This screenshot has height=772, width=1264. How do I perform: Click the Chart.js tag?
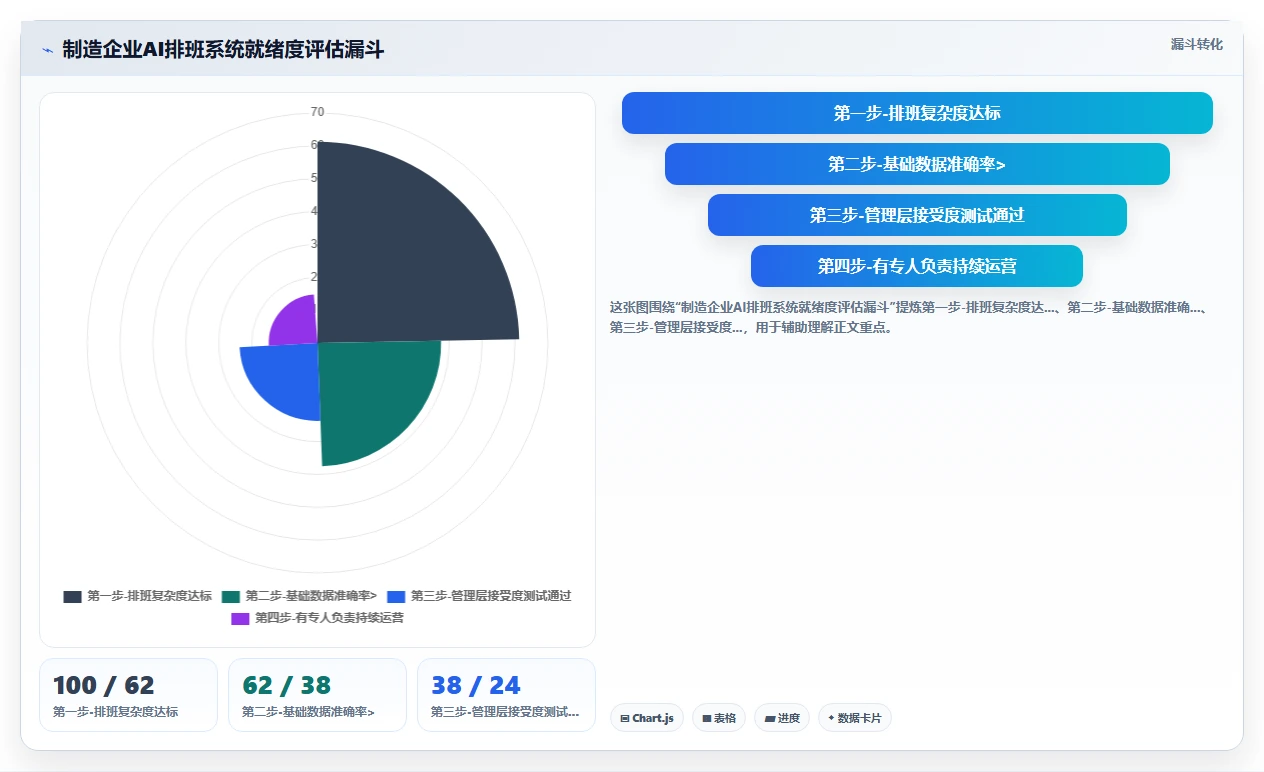click(647, 718)
